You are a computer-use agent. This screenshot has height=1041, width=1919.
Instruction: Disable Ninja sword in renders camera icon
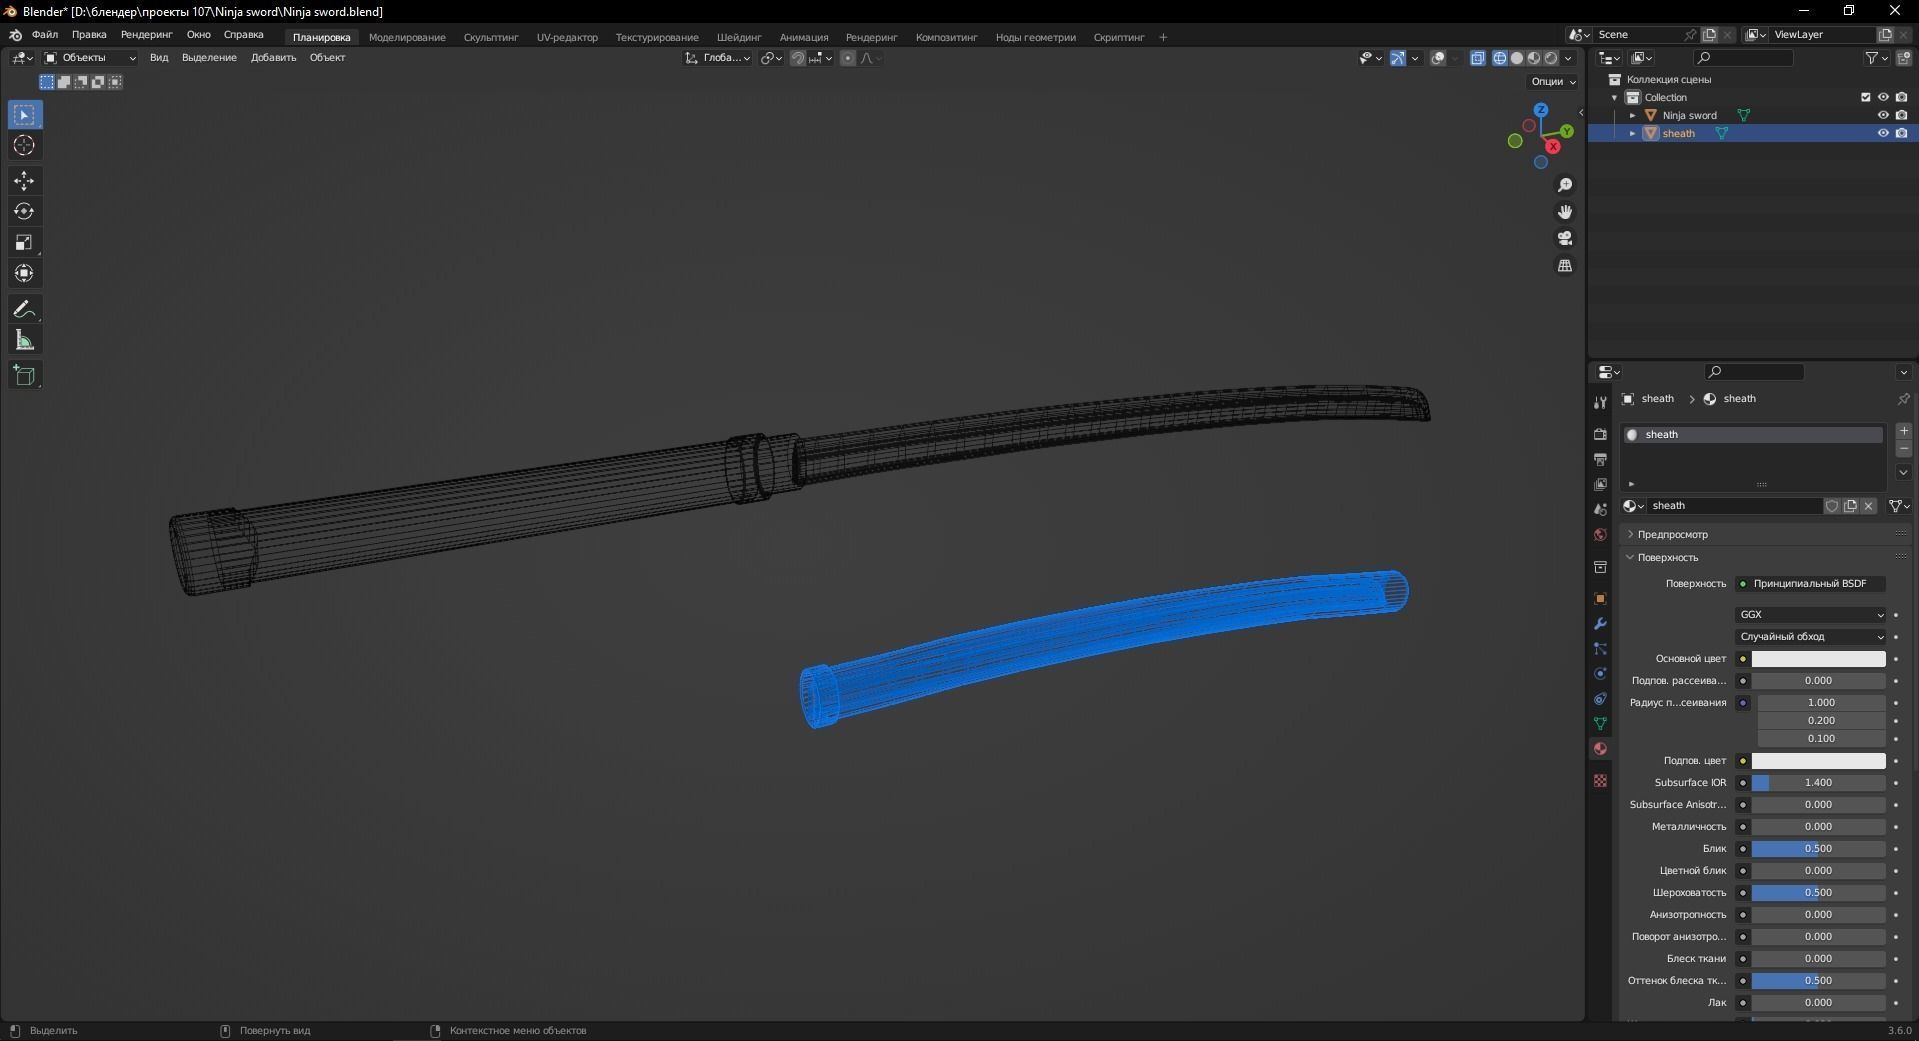tap(1902, 115)
